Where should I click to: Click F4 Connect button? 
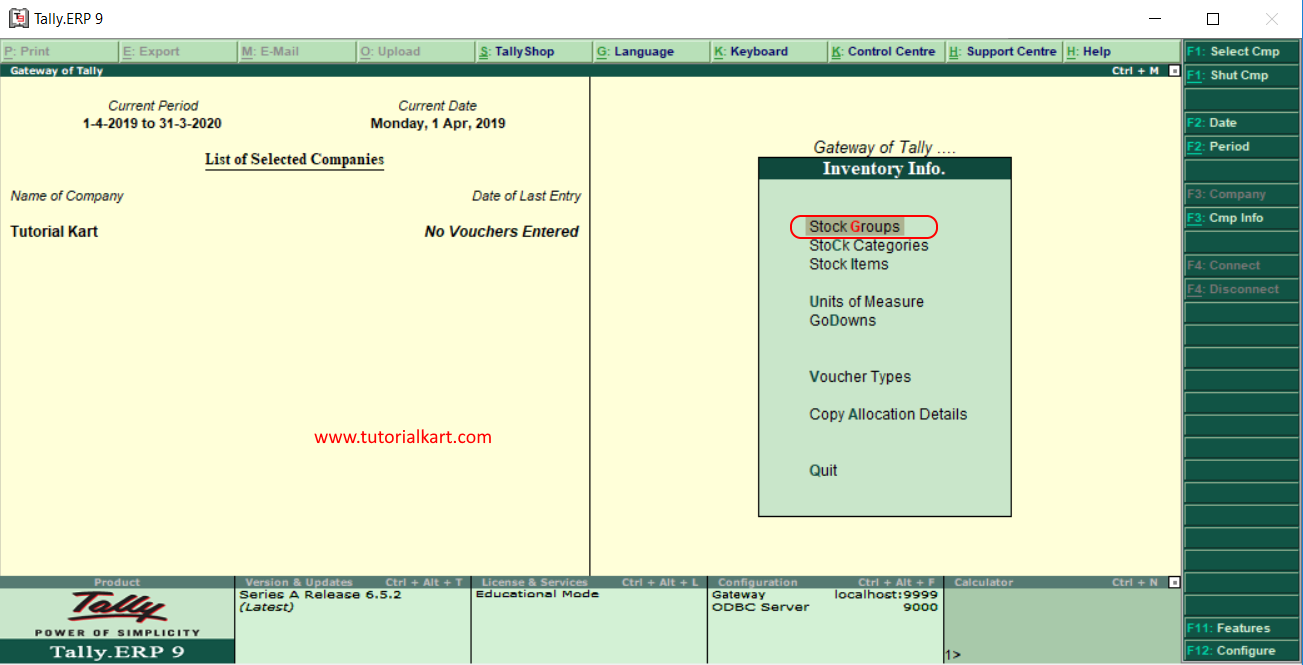(x=1243, y=266)
